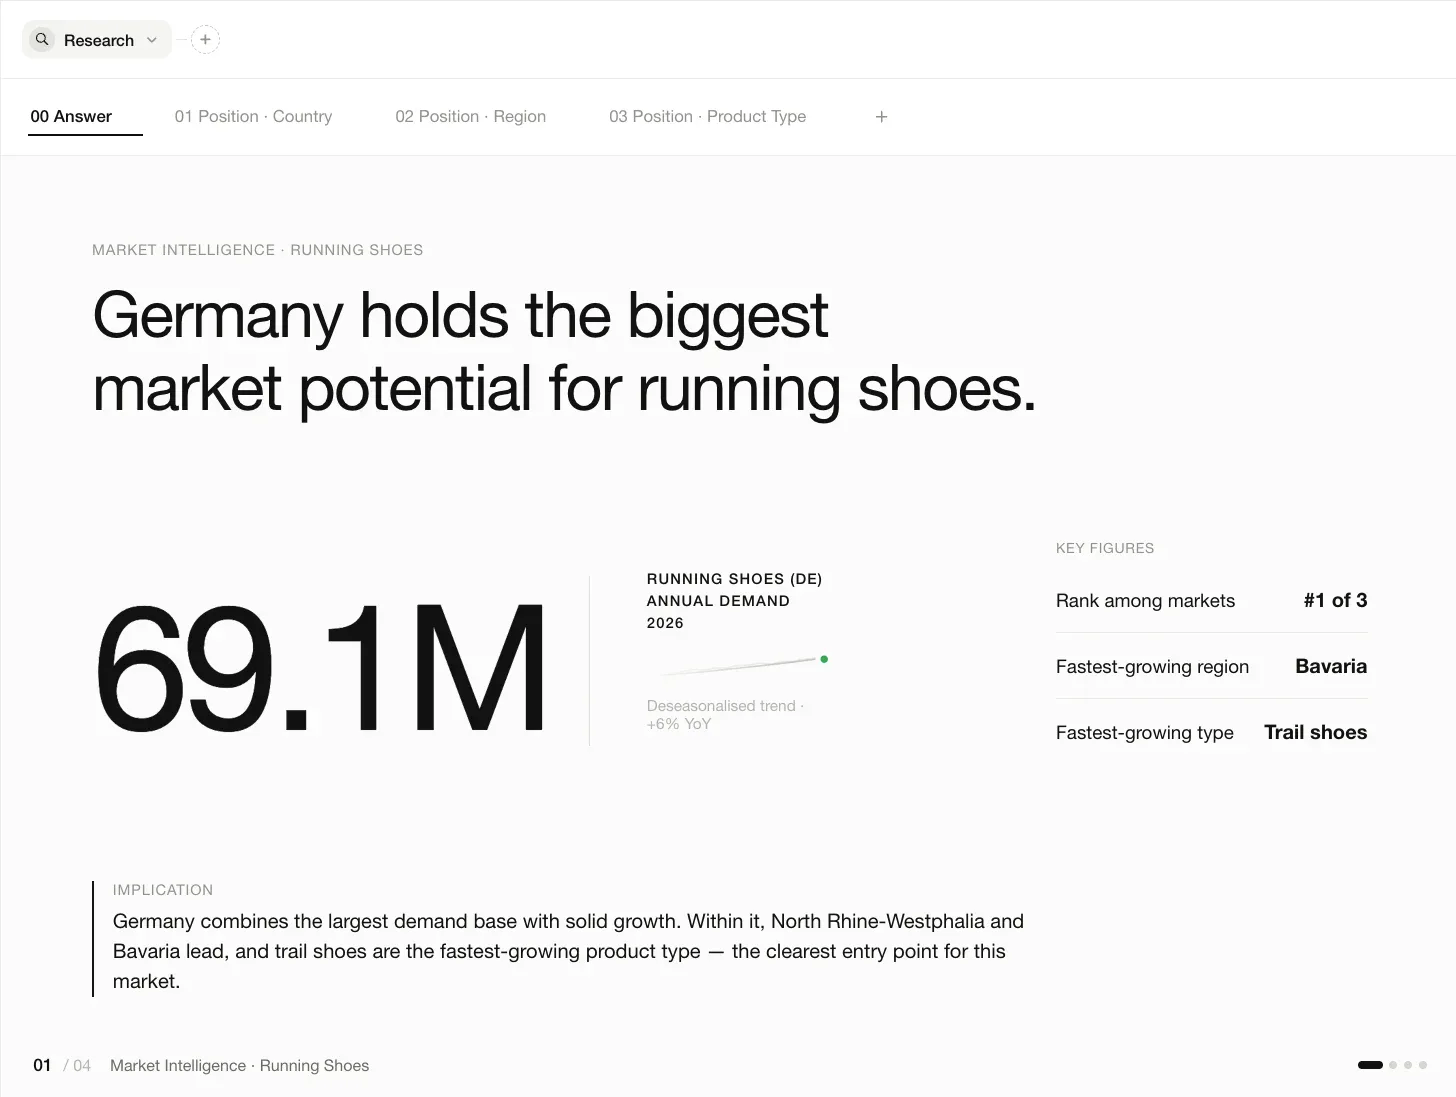
Task: Click 'RUNNING SHOES (DE)' label
Action: tap(734, 579)
